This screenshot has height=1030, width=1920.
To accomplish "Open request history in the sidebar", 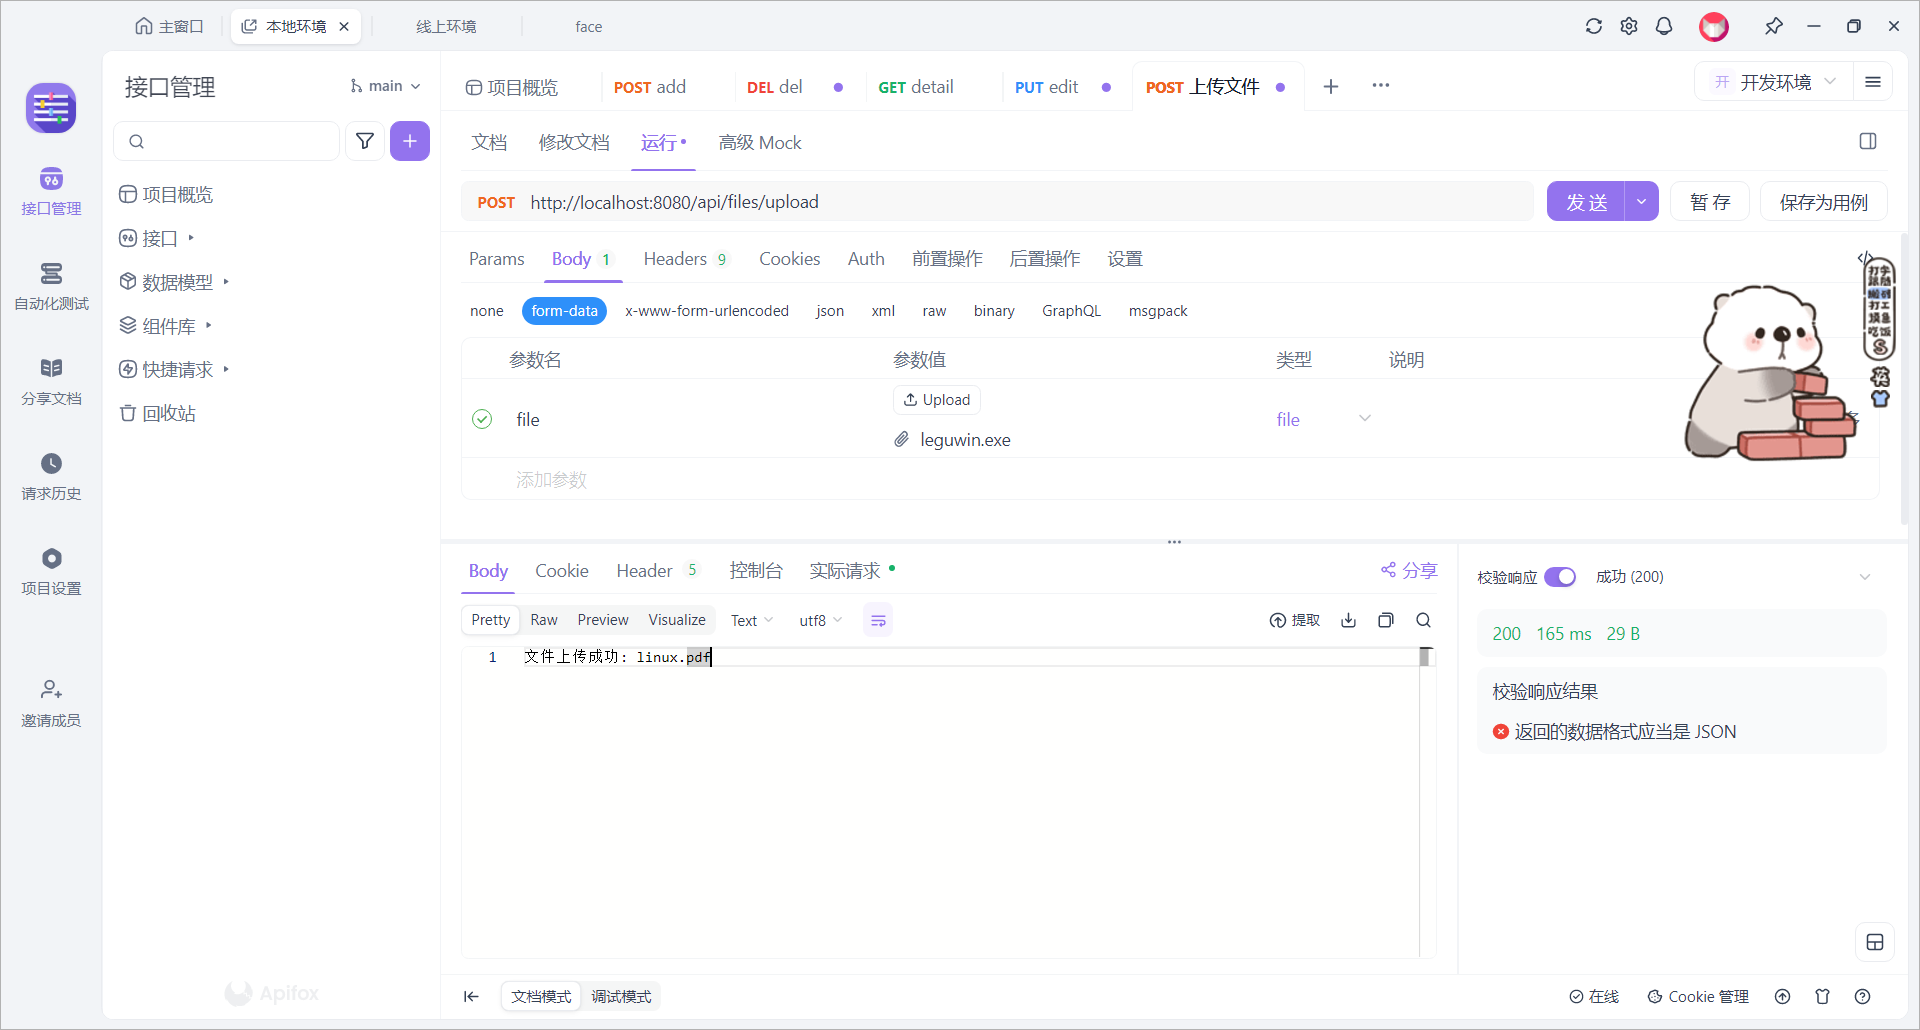I will [51, 476].
